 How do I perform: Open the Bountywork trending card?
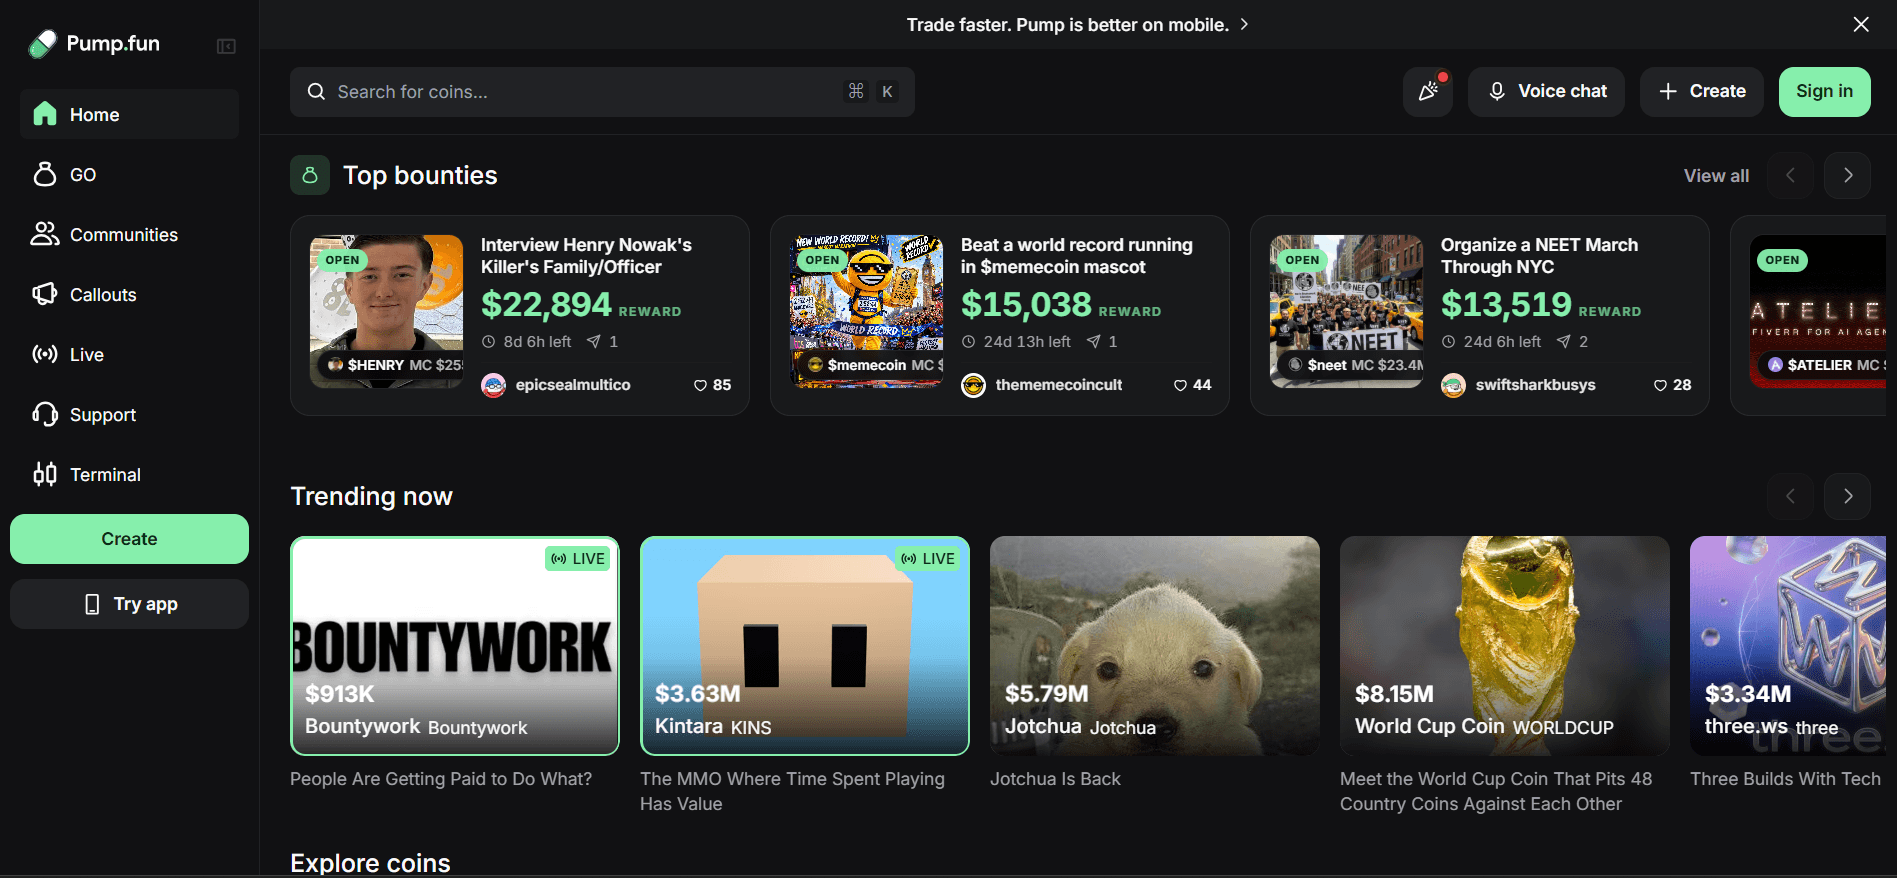click(455, 646)
